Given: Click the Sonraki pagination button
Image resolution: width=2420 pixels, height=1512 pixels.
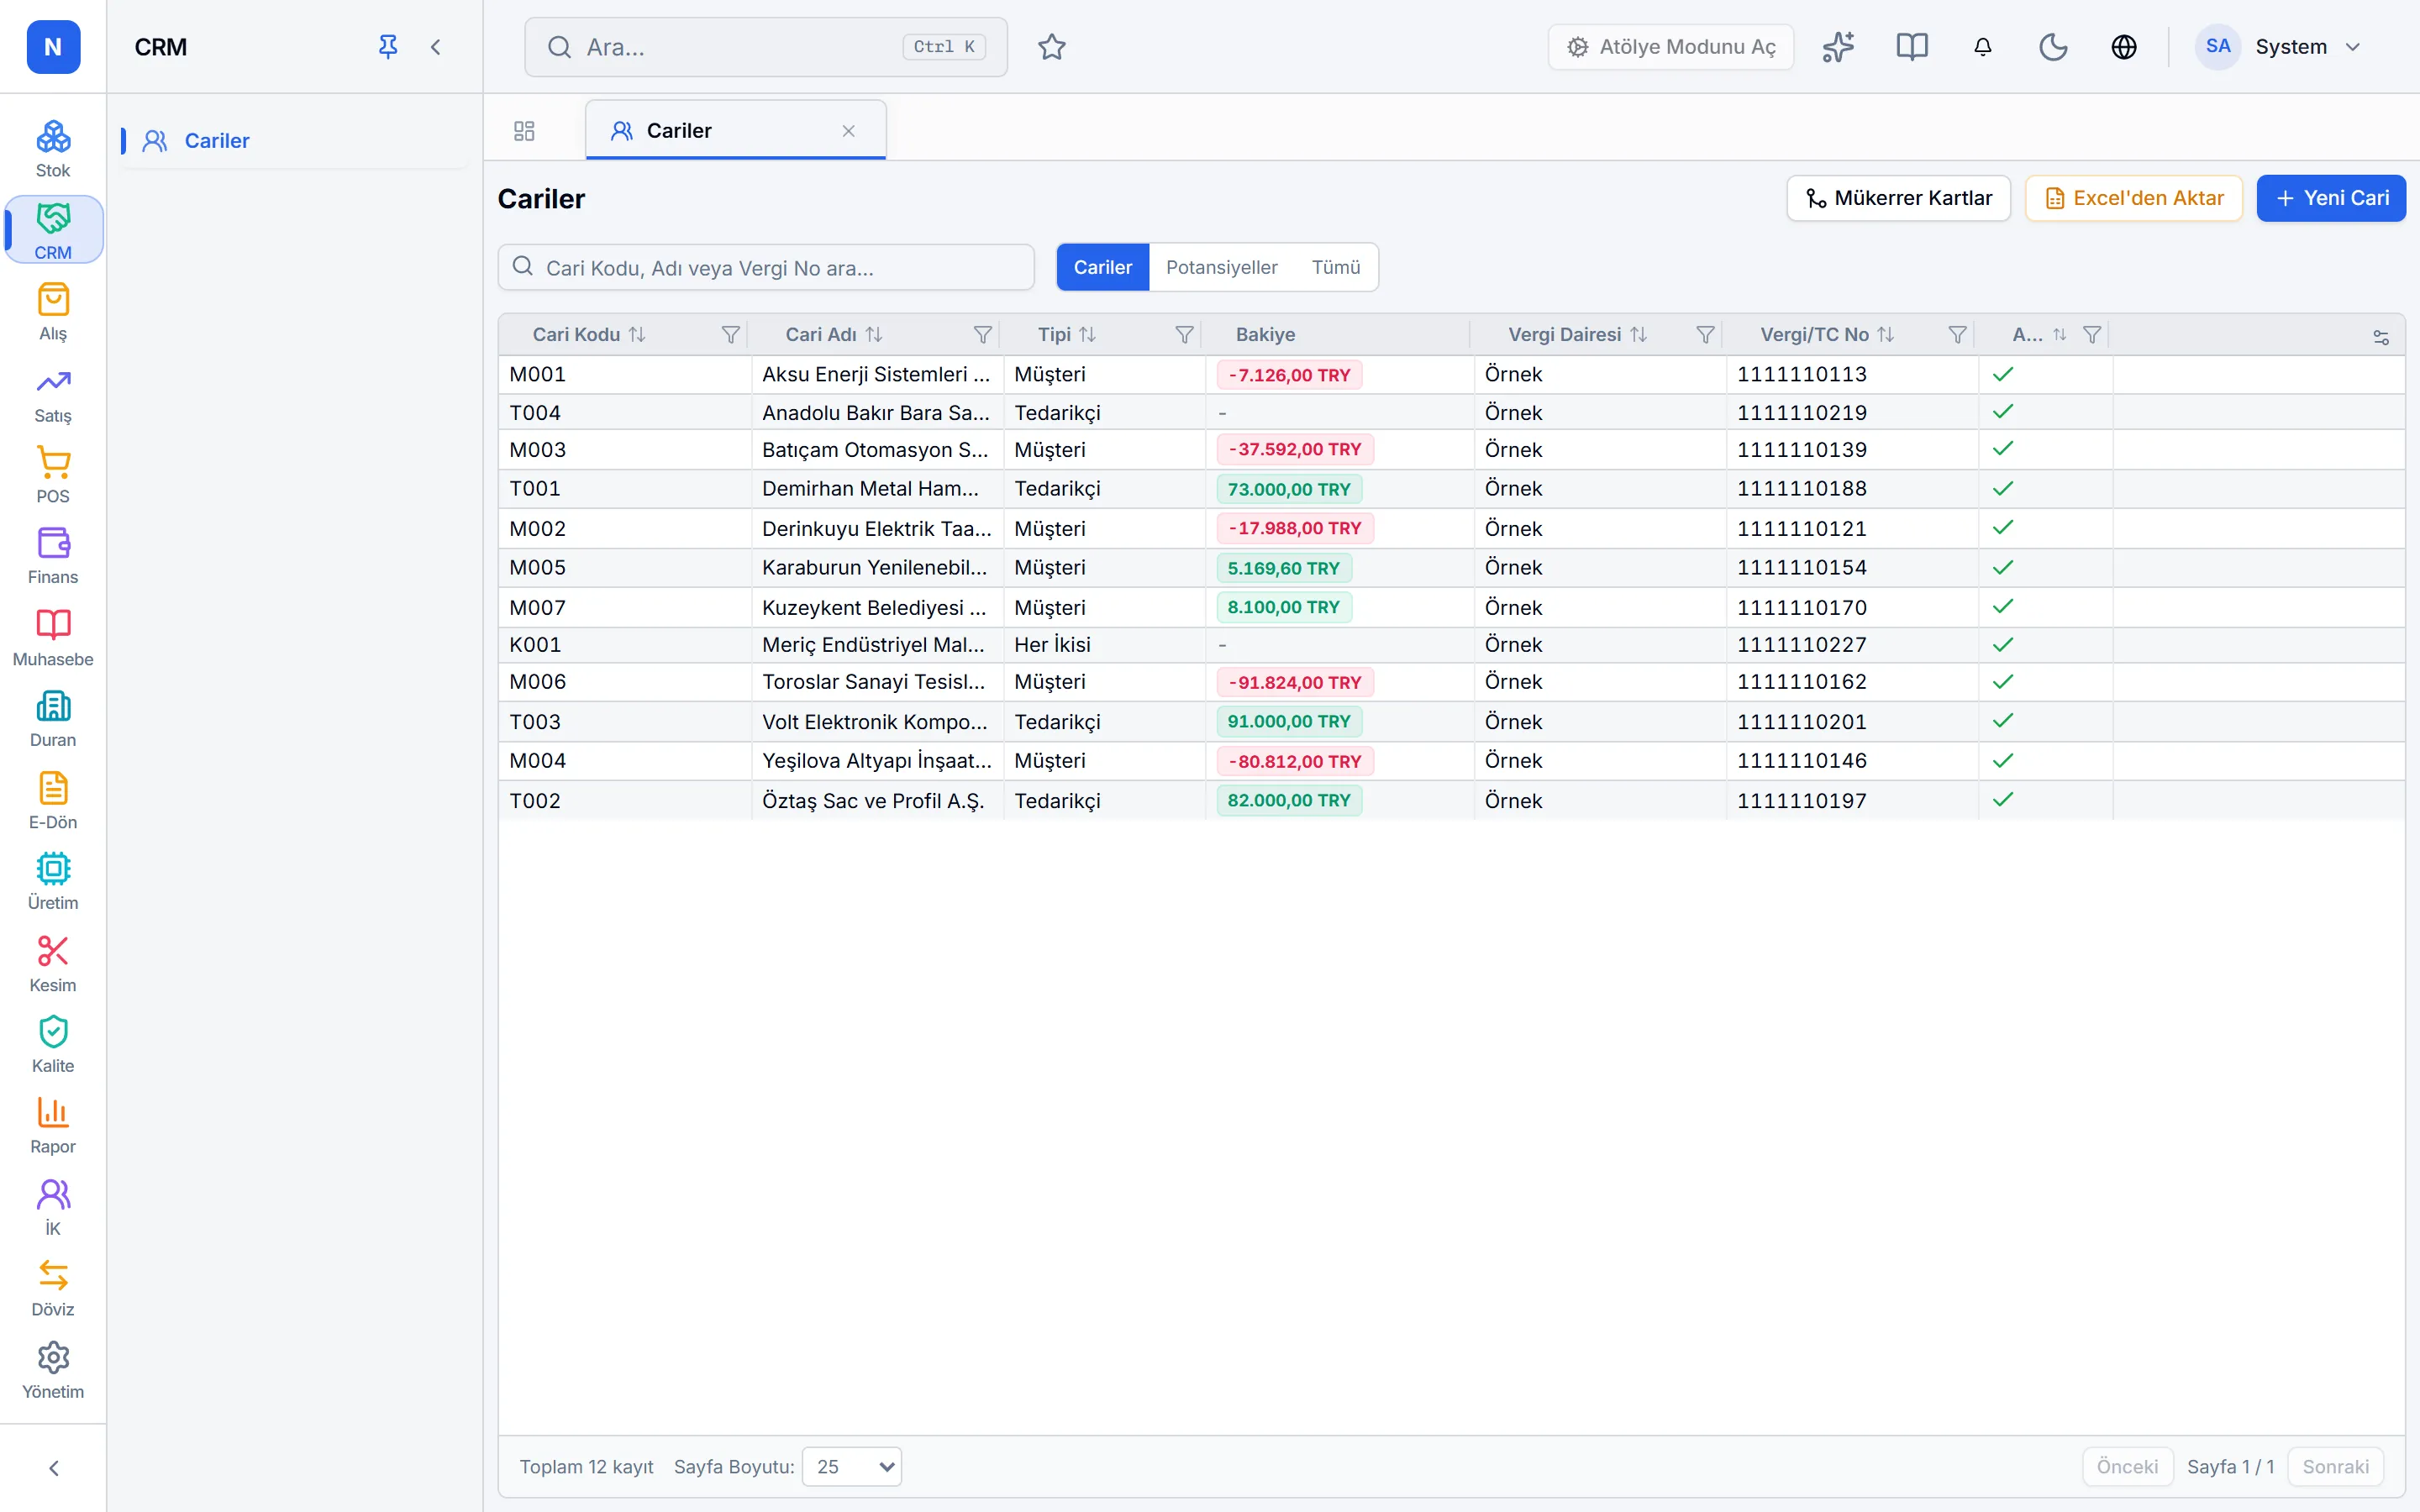Looking at the screenshot, I should [2335, 1467].
